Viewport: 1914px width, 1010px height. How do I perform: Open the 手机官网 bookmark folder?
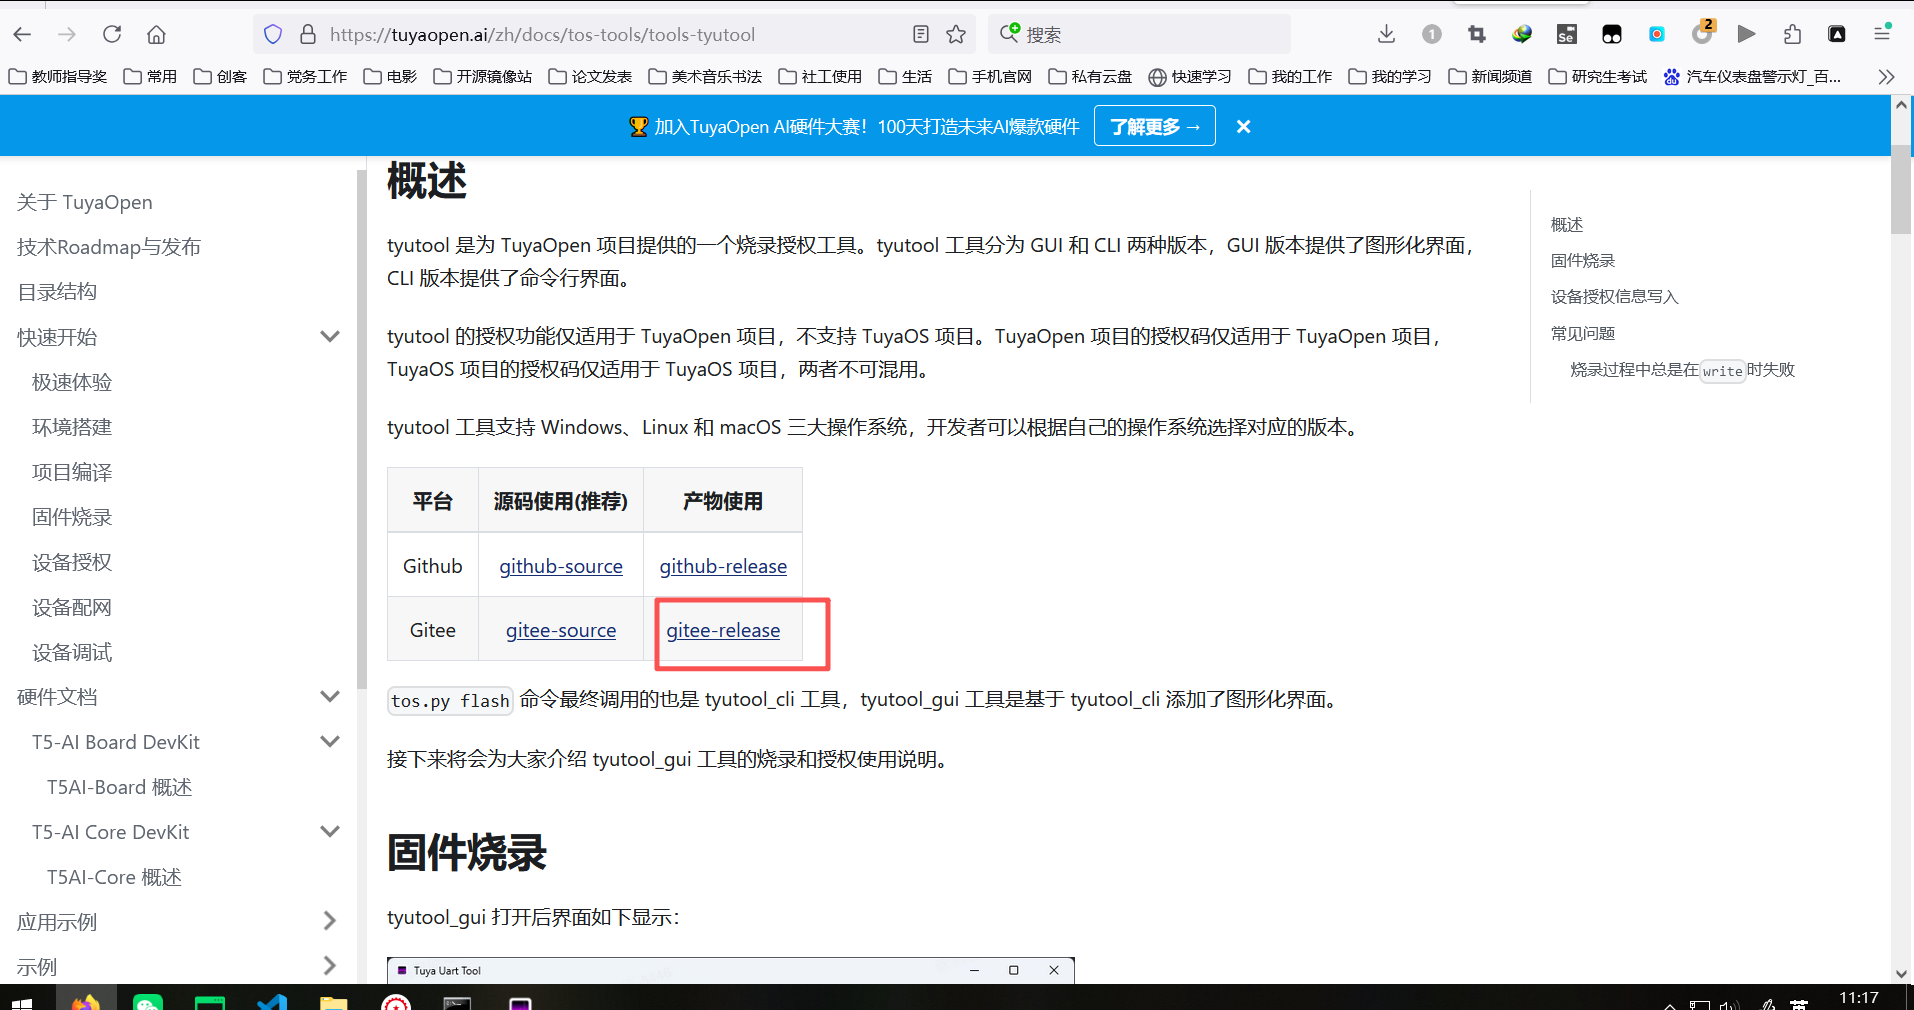click(990, 77)
